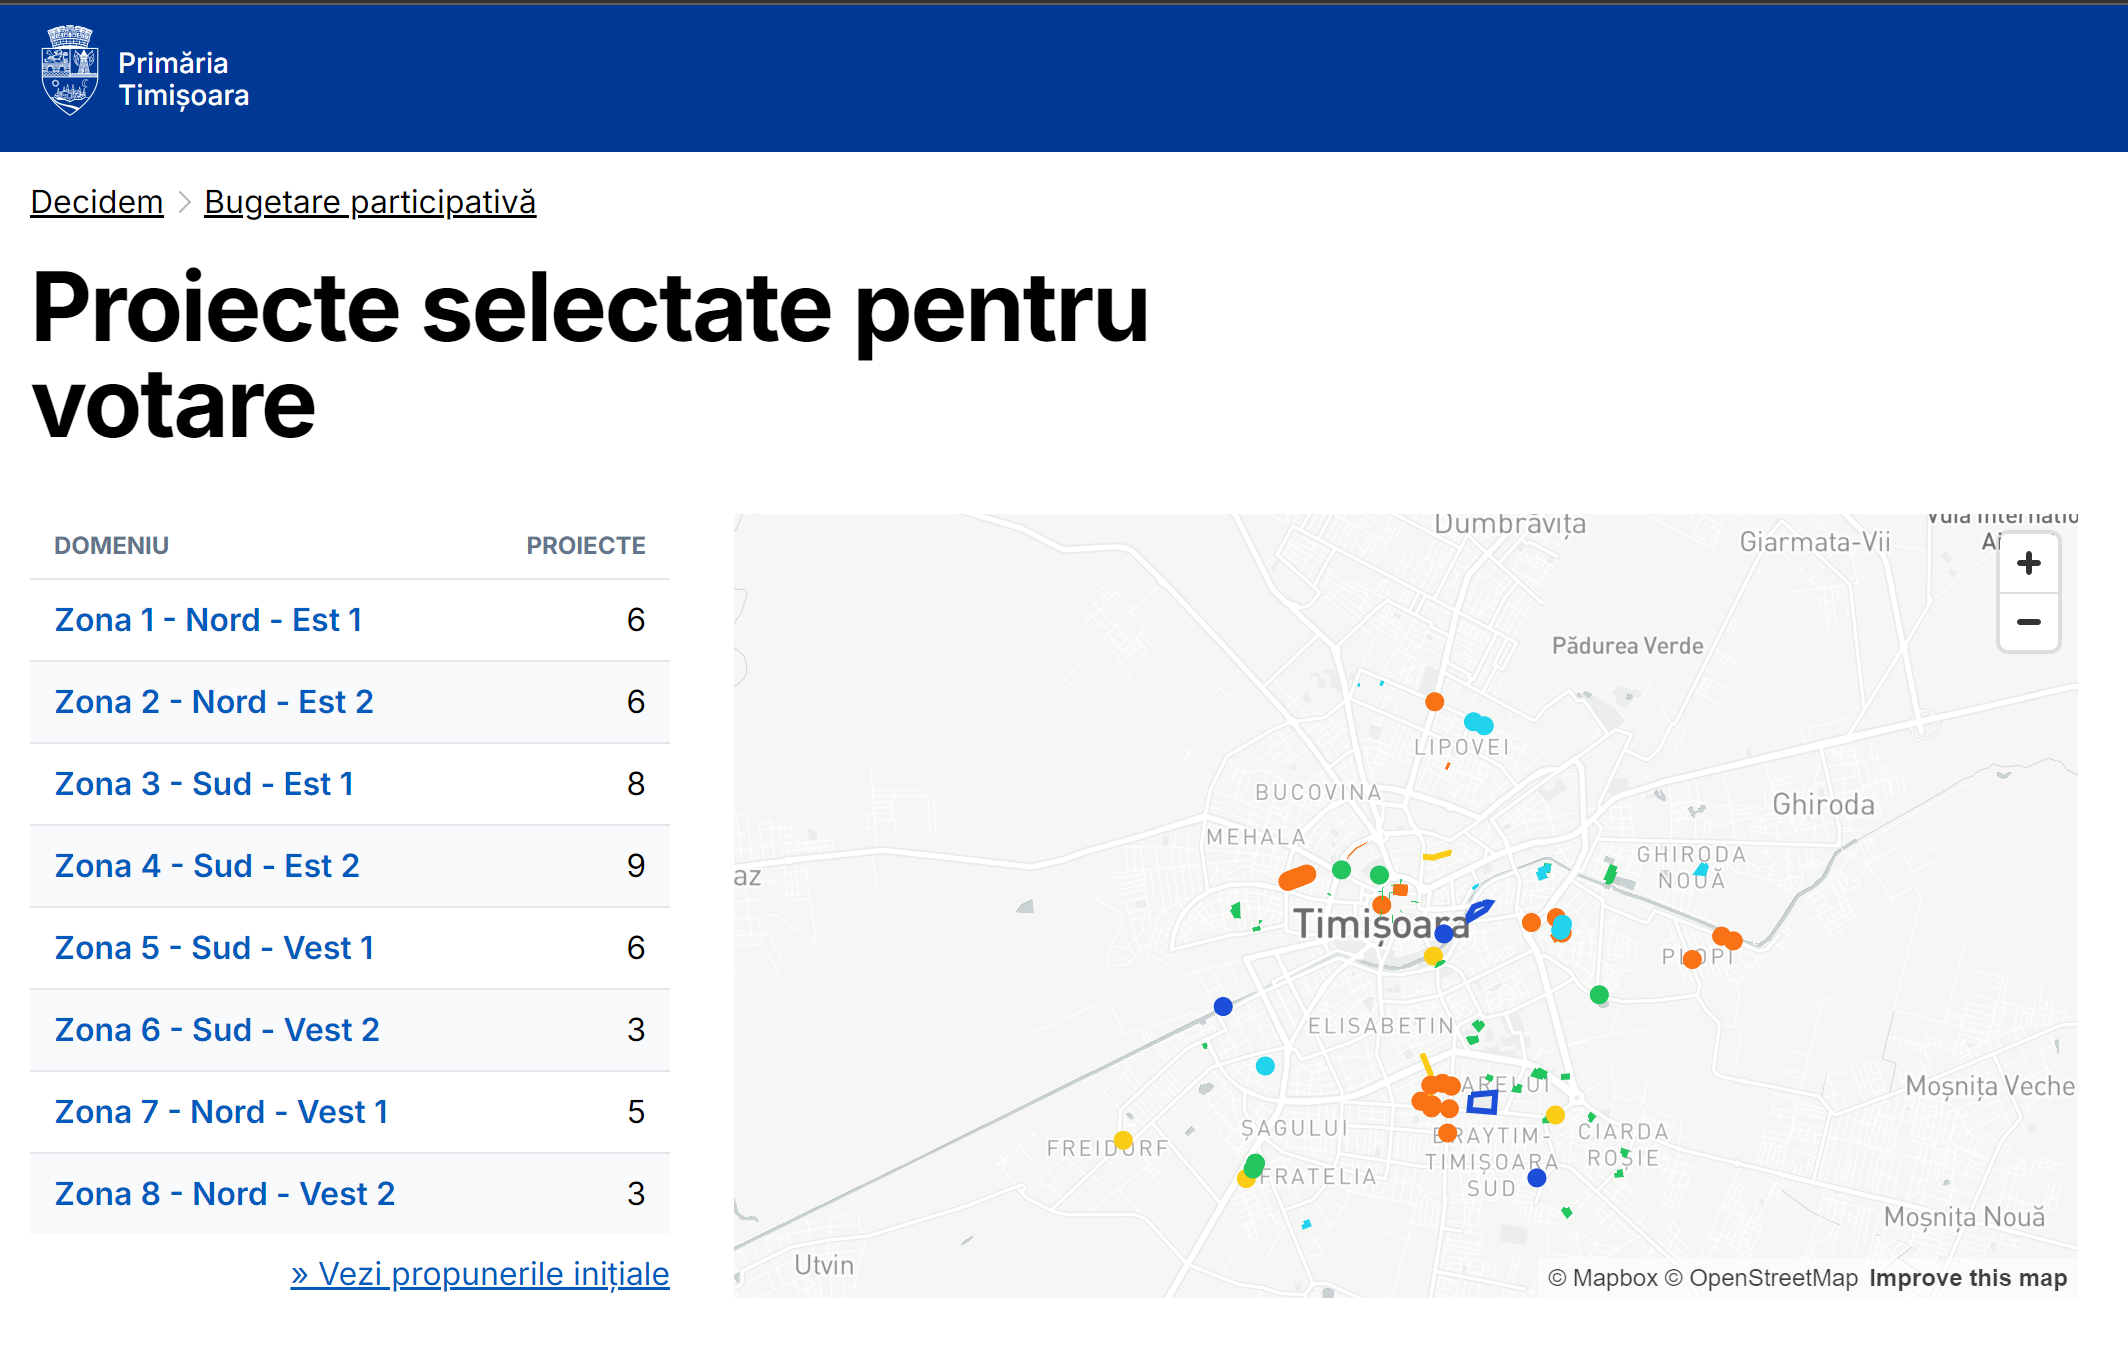Open Bugetare participativă breadcrumb
Image resolution: width=2128 pixels, height=1363 pixels.
[370, 202]
